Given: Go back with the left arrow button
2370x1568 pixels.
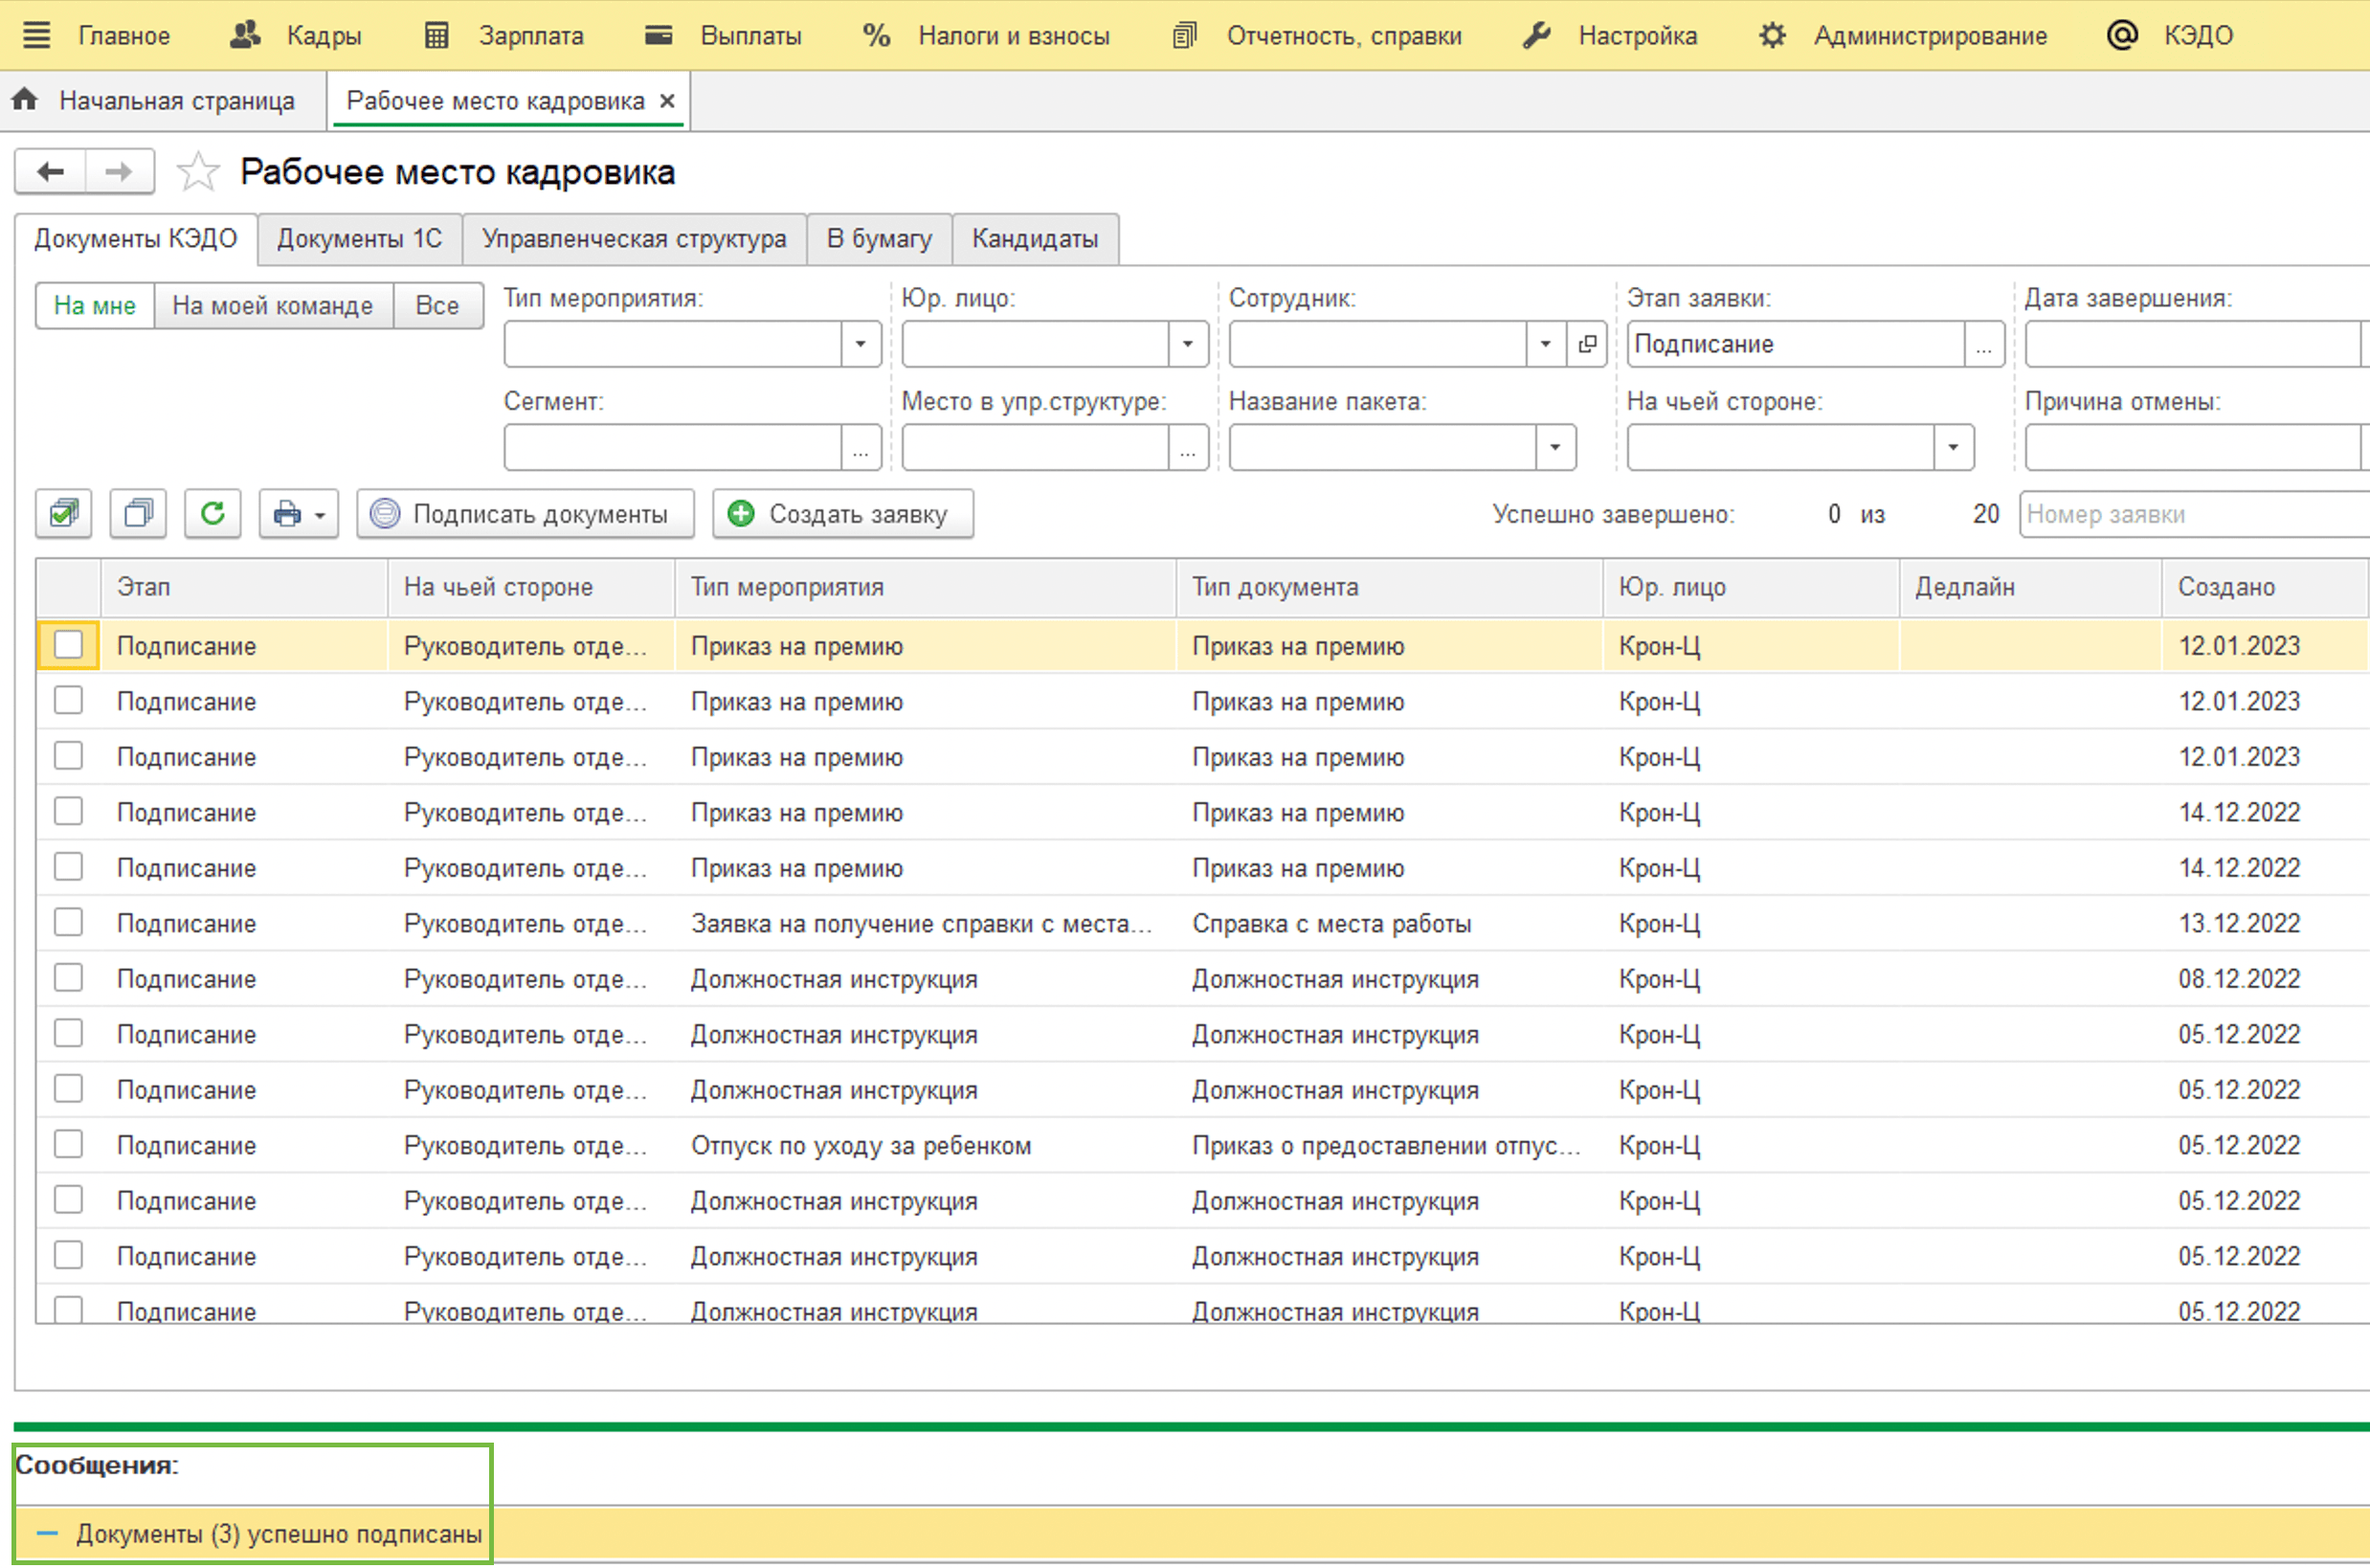Looking at the screenshot, I should pyautogui.click(x=50, y=172).
